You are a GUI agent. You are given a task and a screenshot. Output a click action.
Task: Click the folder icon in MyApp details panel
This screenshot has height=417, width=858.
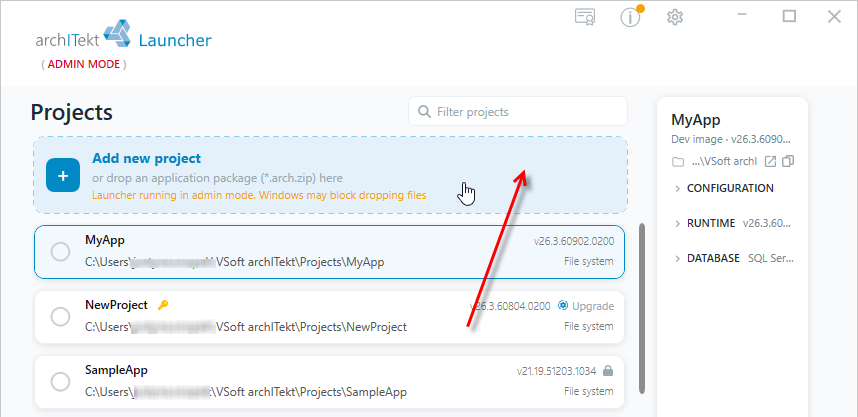tap(678, 162)
